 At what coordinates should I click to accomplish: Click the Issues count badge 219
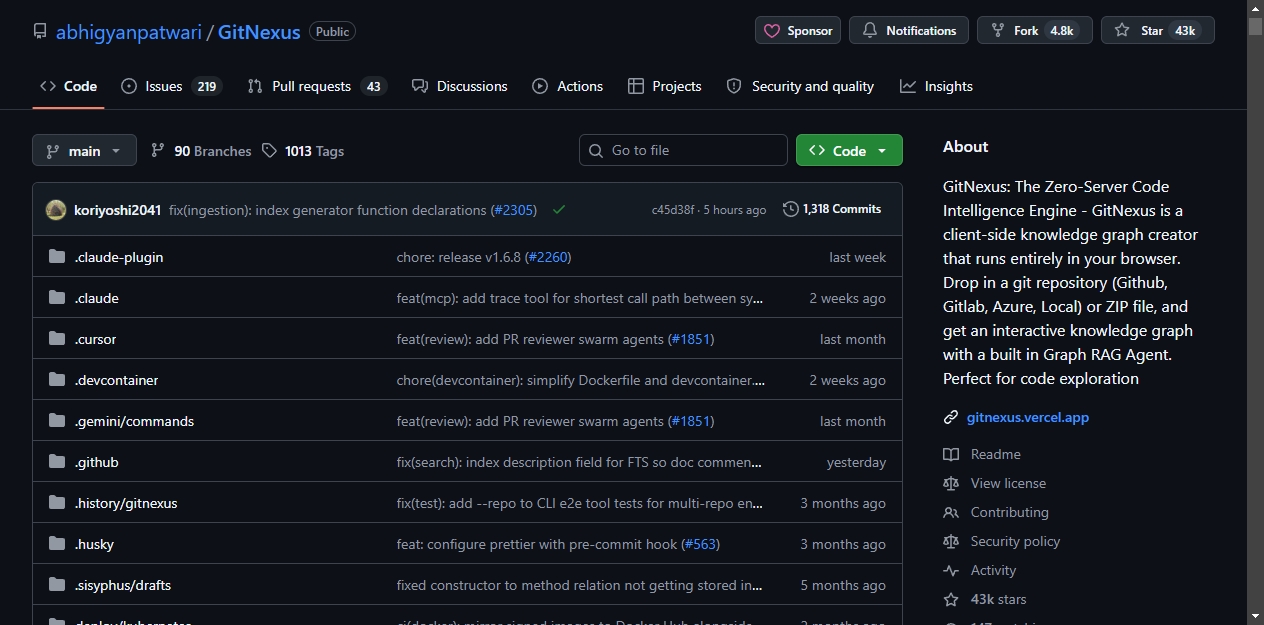coord(207,86)
